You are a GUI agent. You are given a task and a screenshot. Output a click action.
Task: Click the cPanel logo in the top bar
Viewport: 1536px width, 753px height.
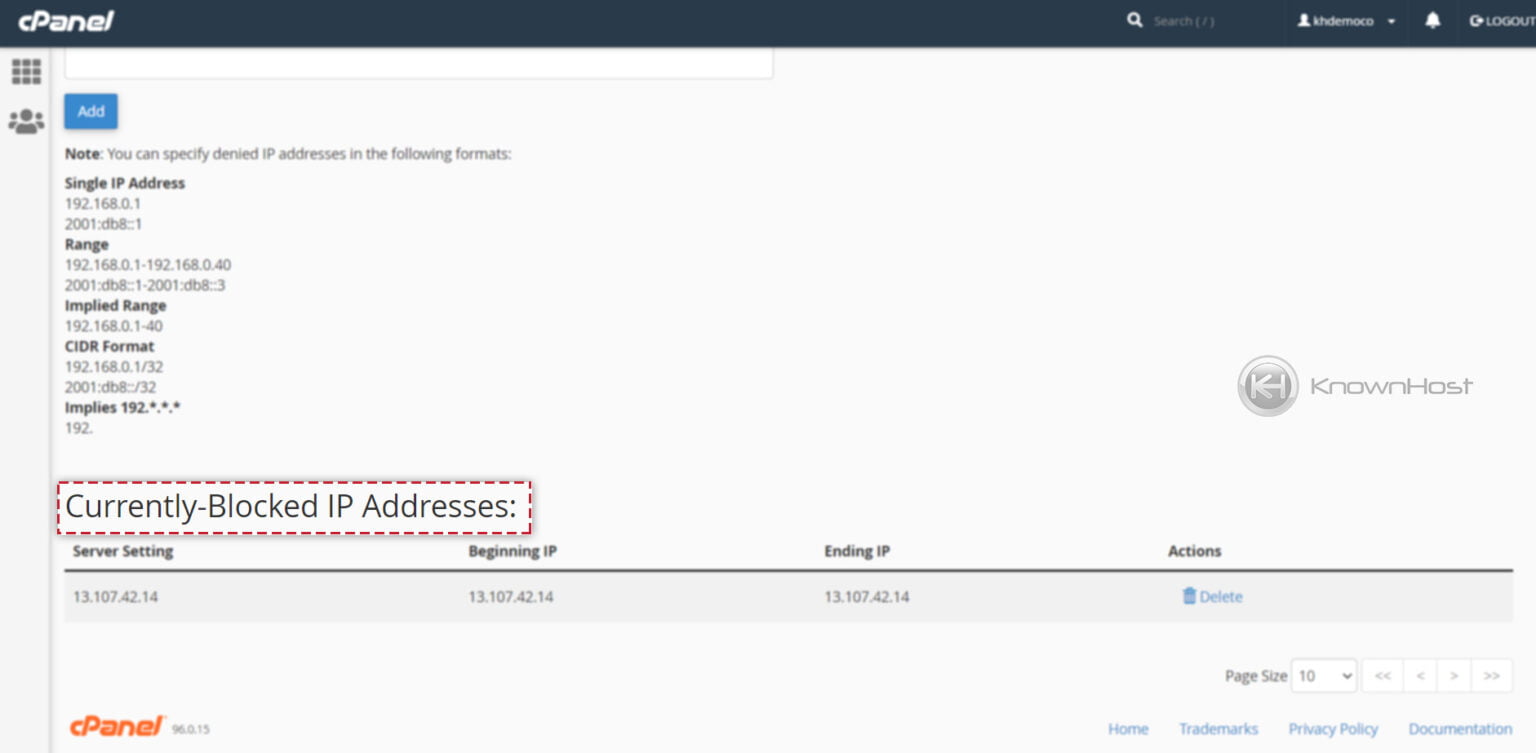66,20
